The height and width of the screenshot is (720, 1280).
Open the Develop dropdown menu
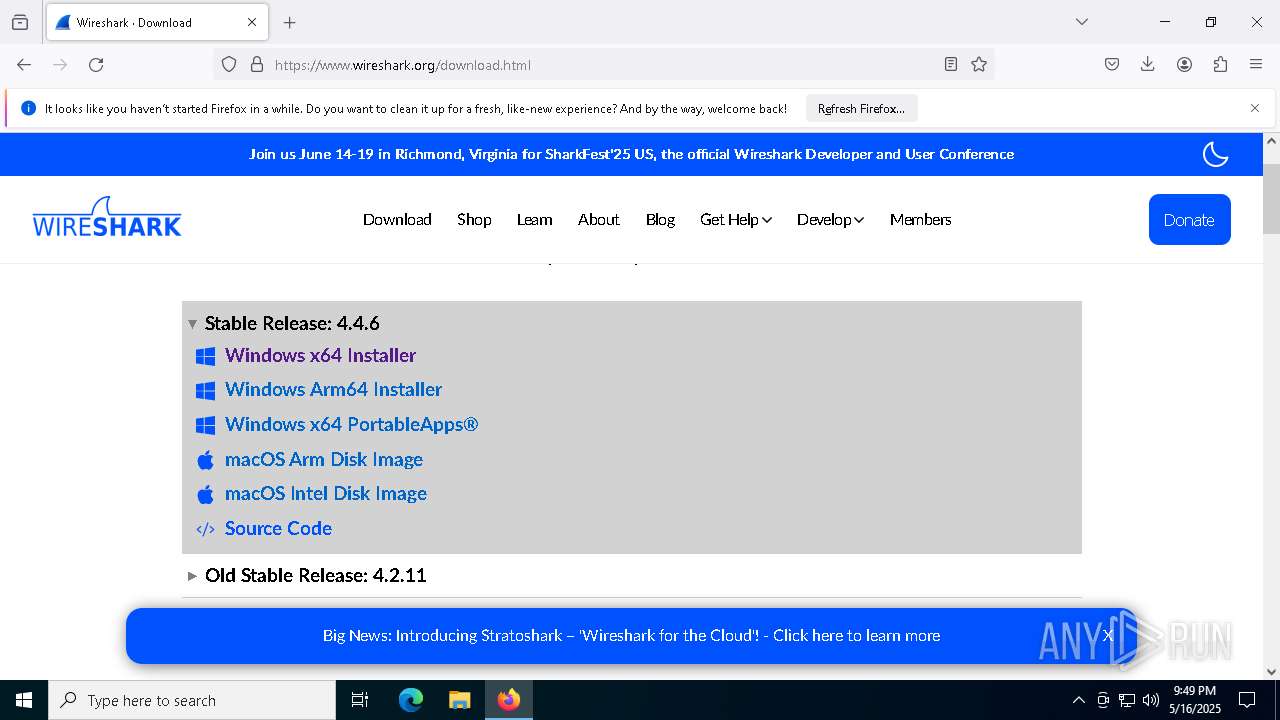(x=830, y=219)
